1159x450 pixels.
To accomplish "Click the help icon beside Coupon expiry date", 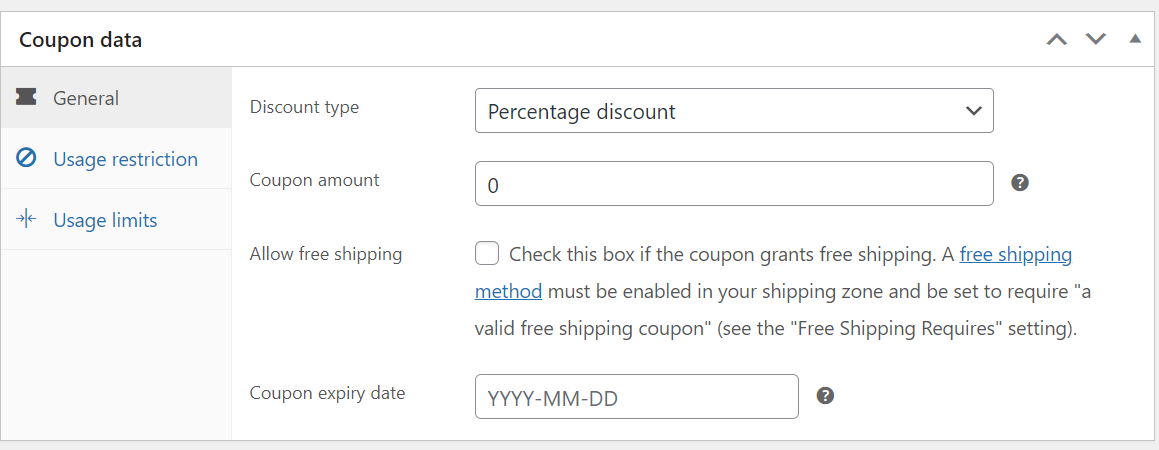I will click(825, 395).
